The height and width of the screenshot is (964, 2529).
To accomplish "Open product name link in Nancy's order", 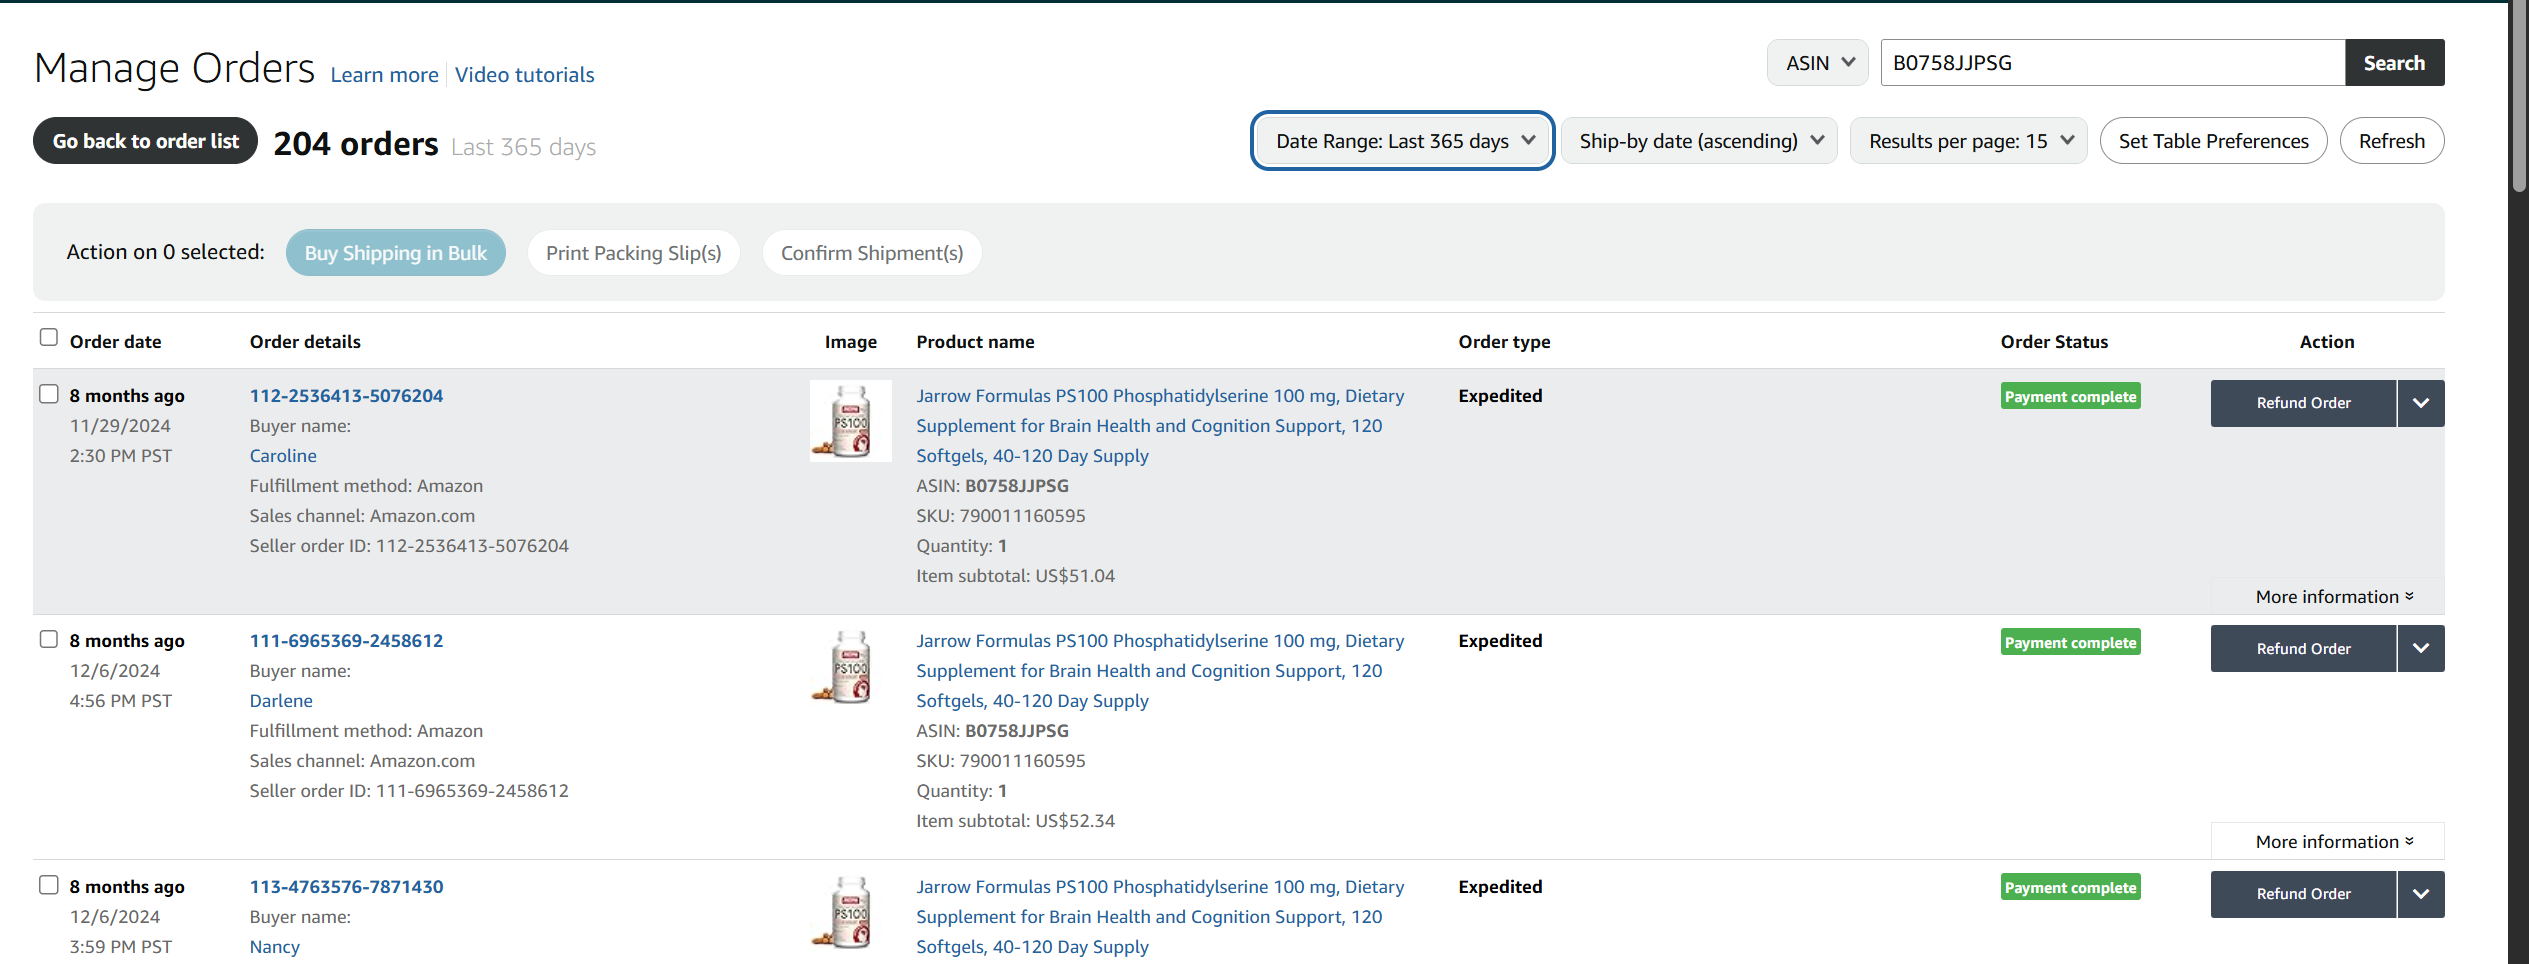I will coord(1160,917).
